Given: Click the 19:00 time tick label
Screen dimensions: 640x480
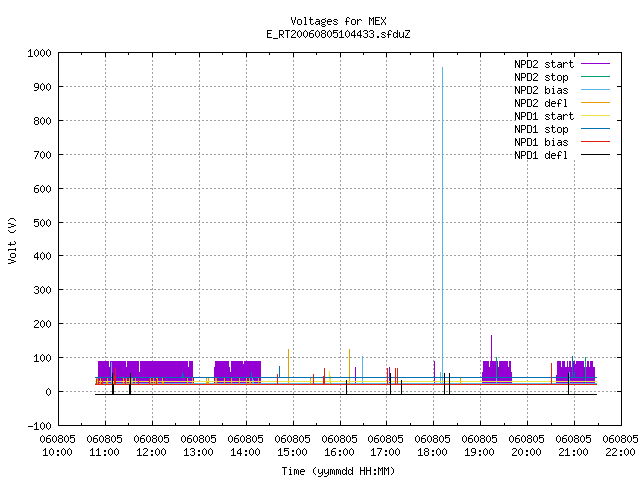Looking at the screenshot, I should coord(479,452).
